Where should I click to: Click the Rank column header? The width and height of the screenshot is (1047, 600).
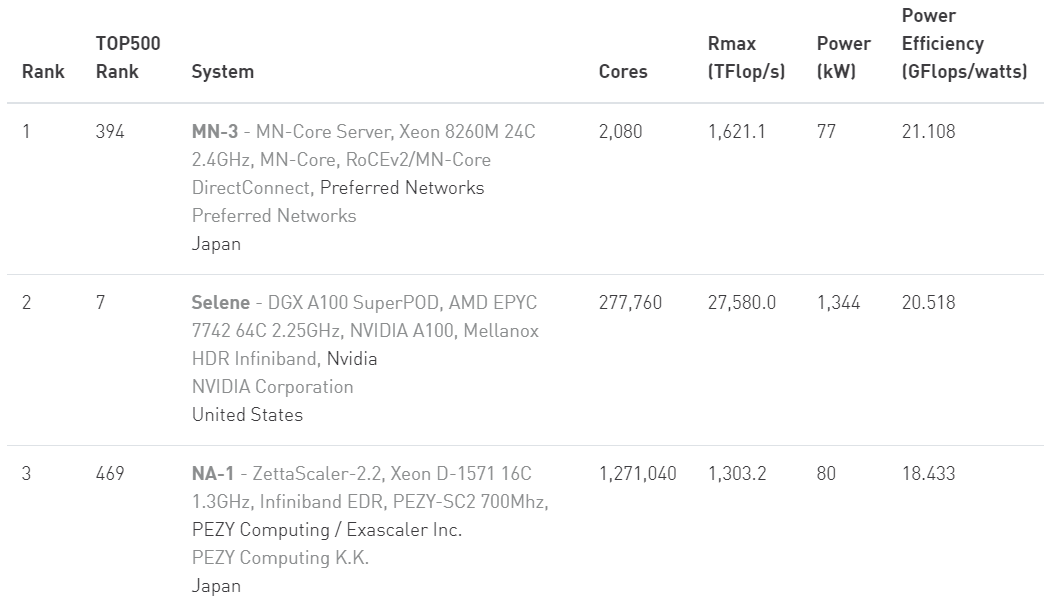pos(43,72)
